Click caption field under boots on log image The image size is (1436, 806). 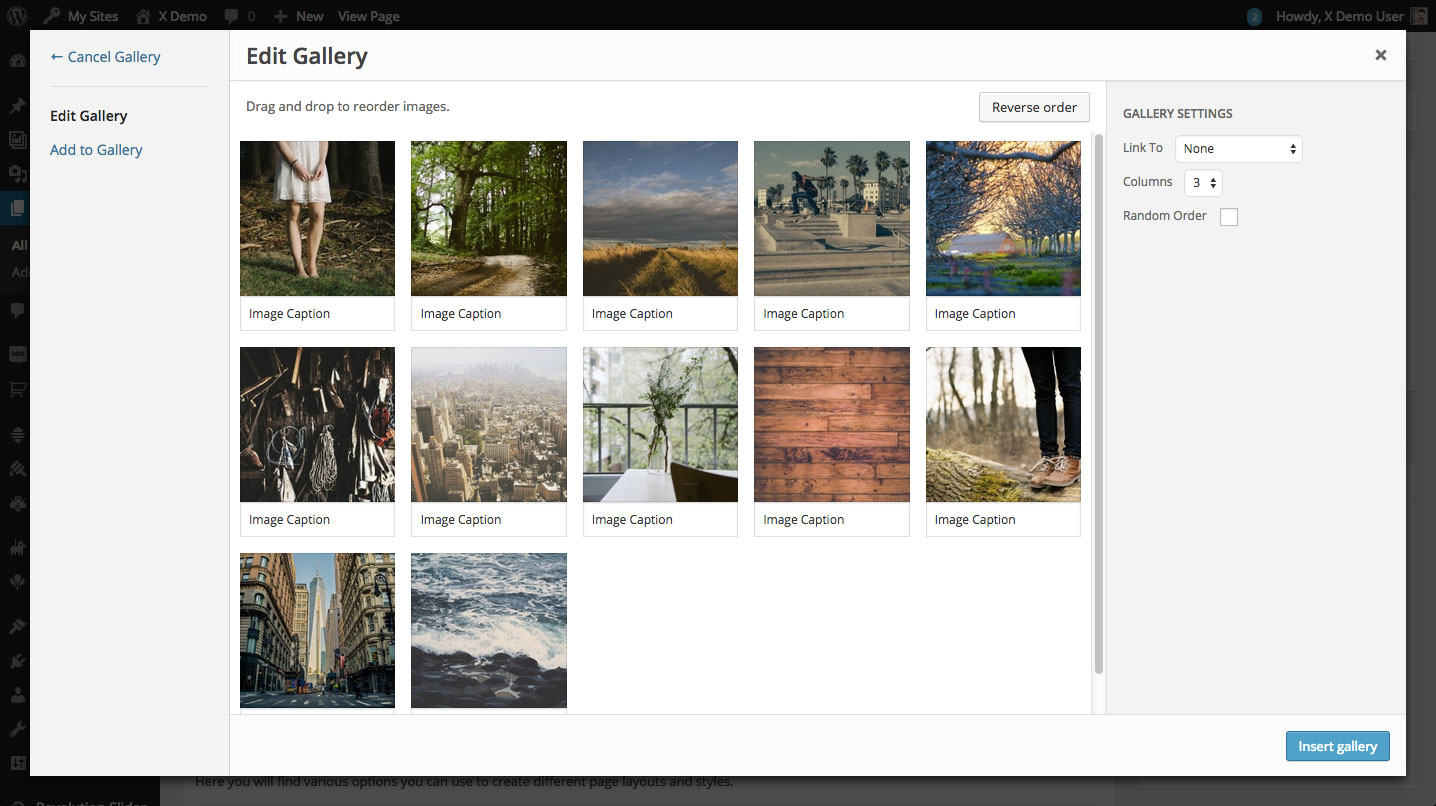coord(1003,519)
